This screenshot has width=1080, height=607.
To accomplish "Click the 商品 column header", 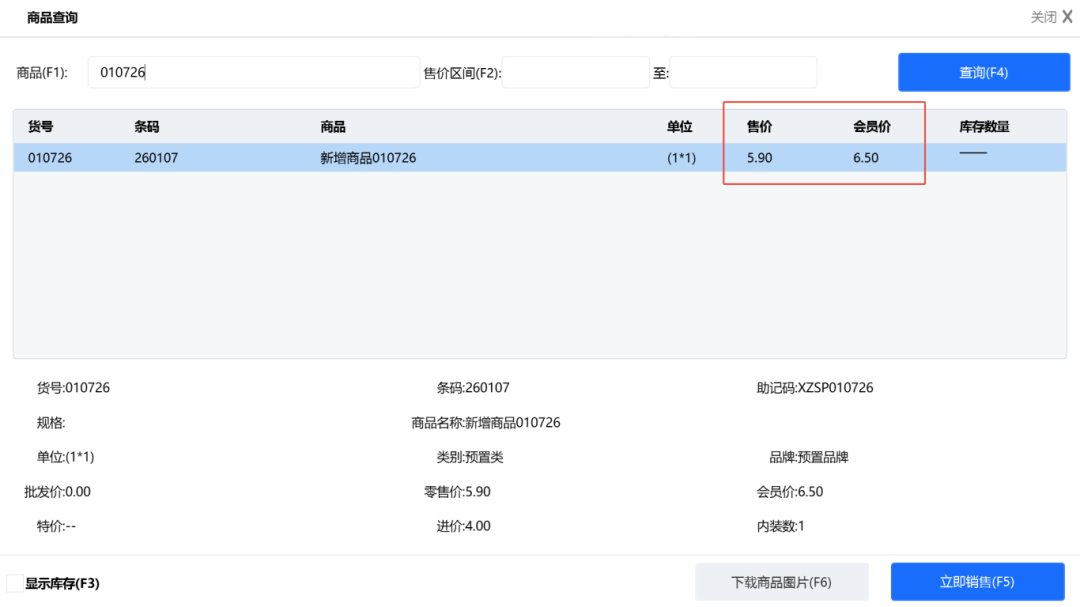I will pos(333,127).
